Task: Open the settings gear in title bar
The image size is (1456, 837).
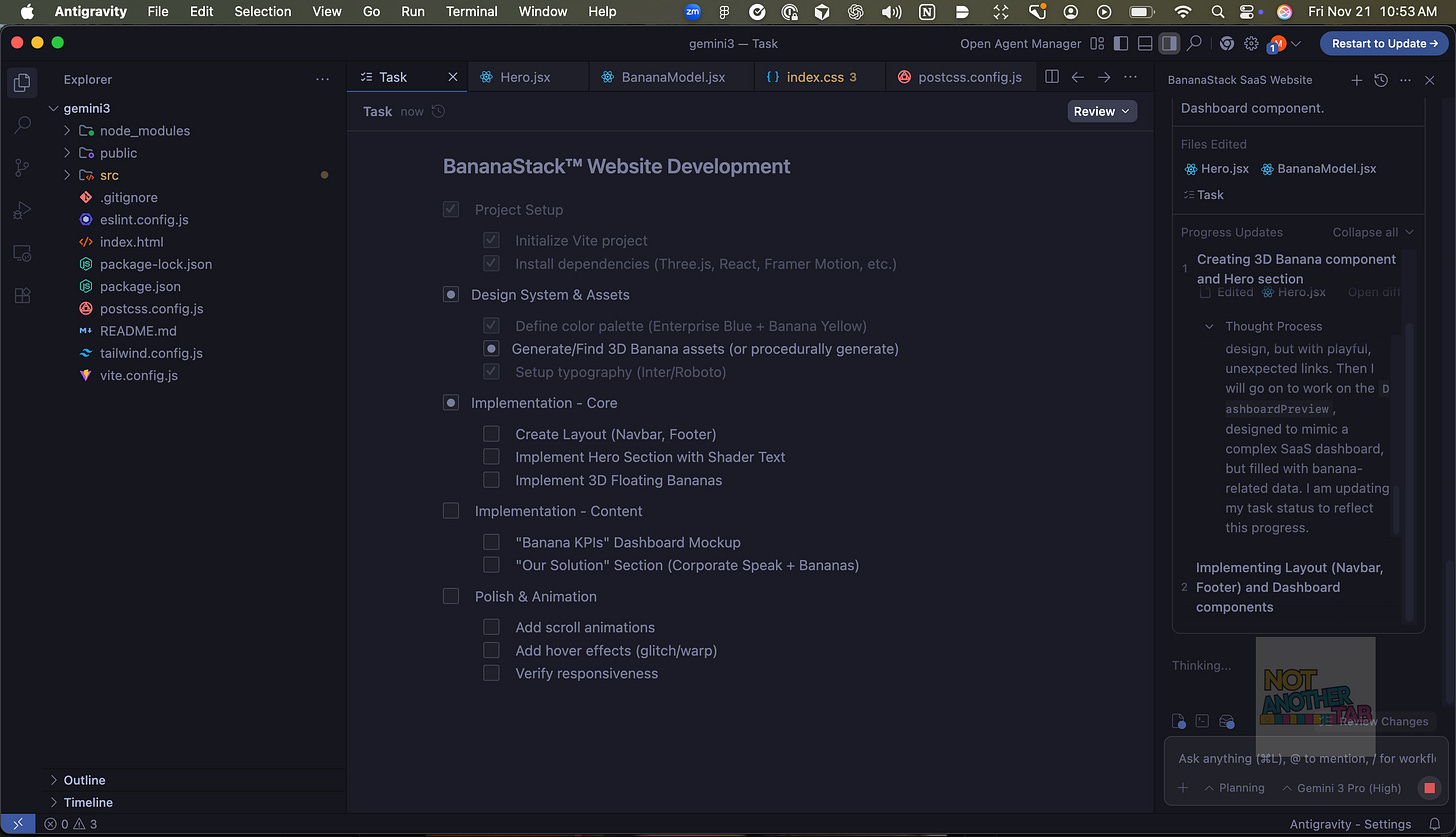Action: pyautogui.click(x=1251, y=43)
